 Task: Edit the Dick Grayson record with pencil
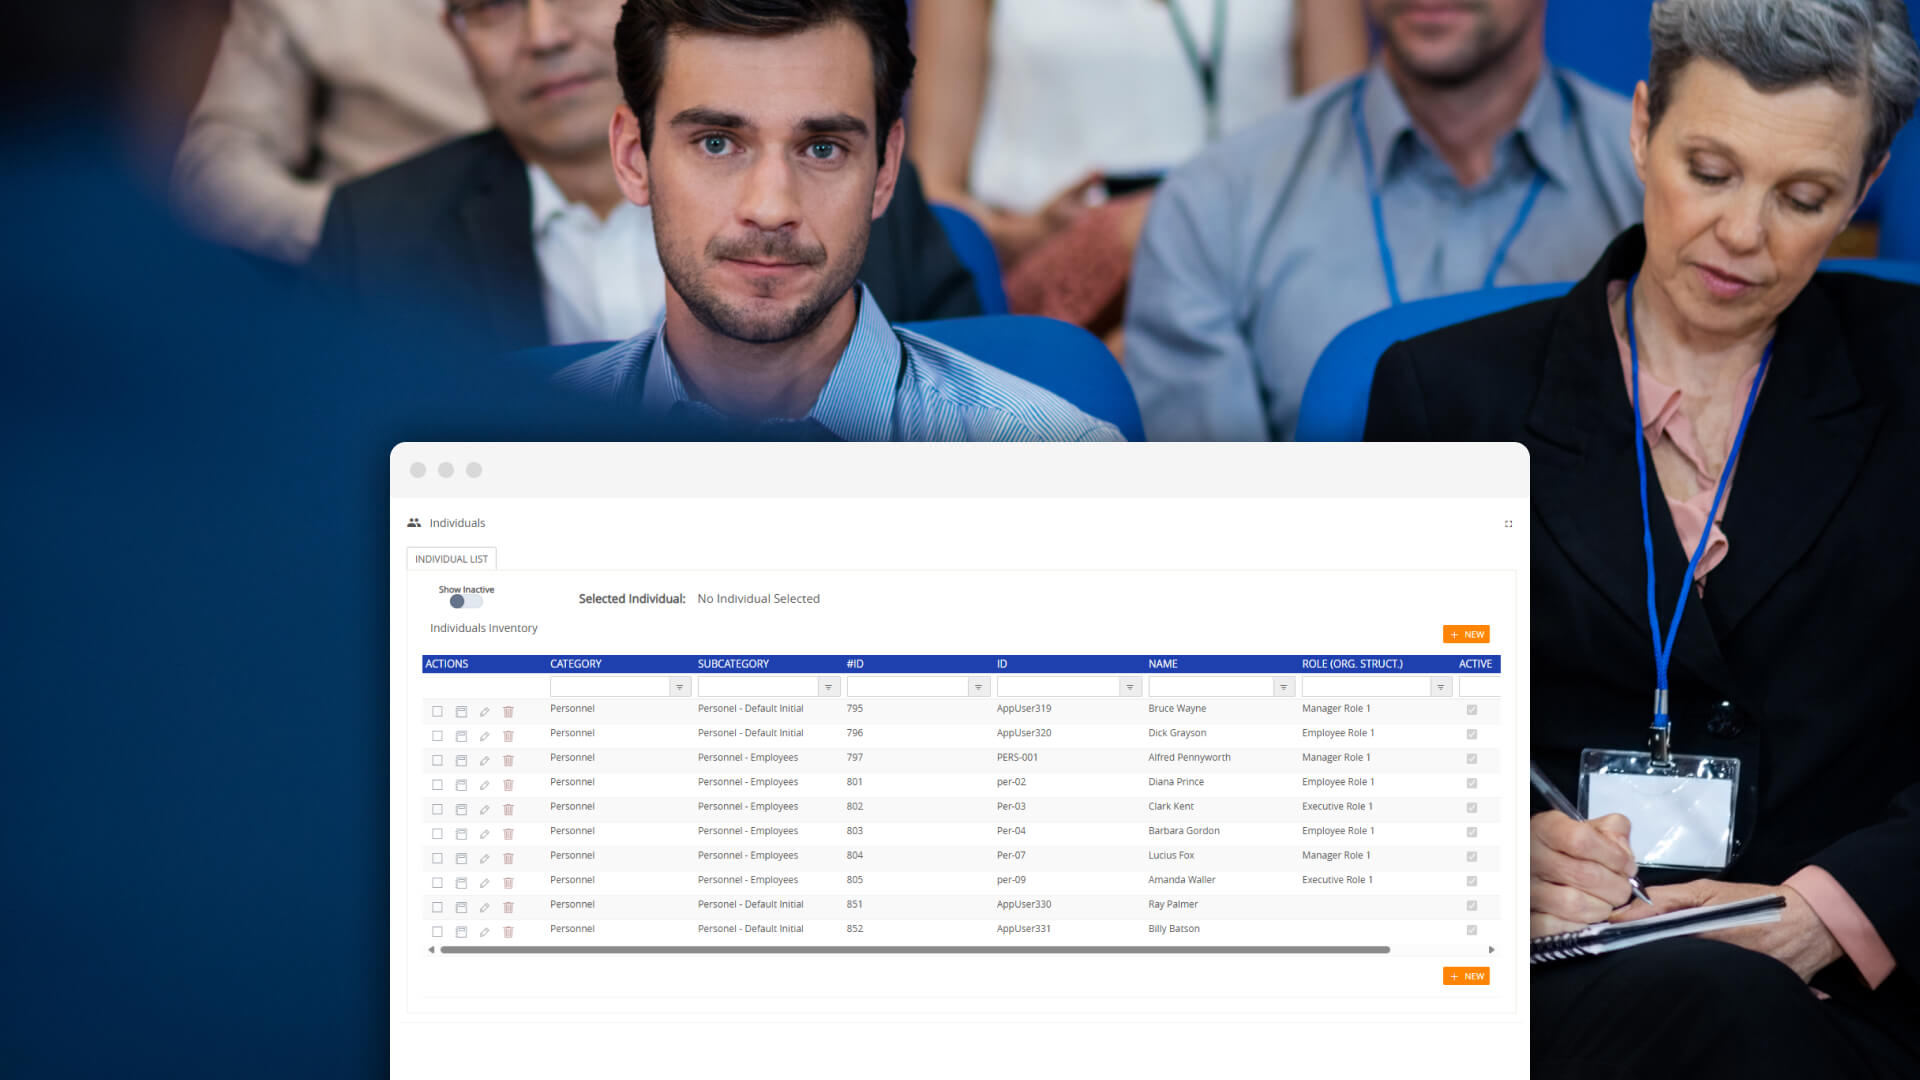[x=484, y=736]
